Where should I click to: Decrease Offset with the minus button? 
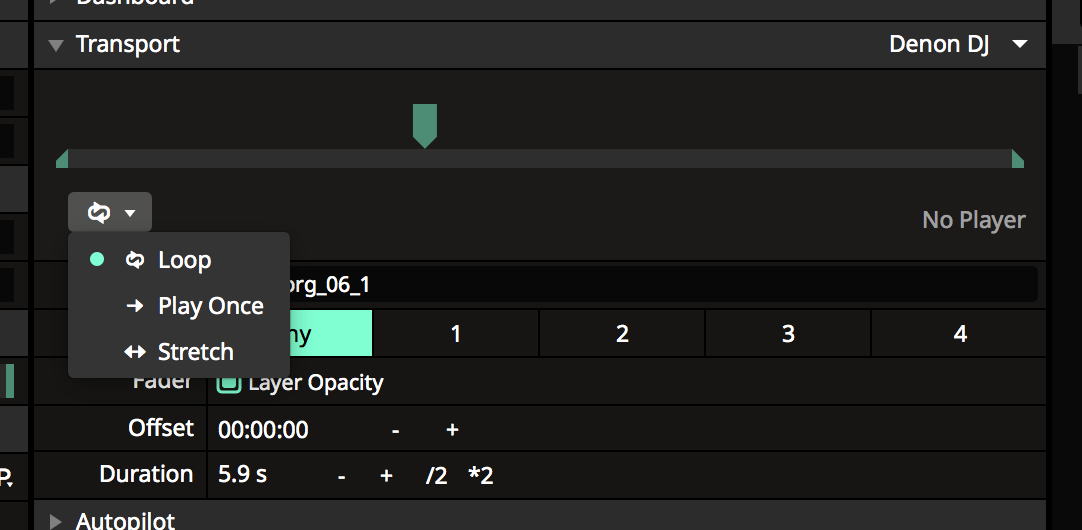(396, 430)
